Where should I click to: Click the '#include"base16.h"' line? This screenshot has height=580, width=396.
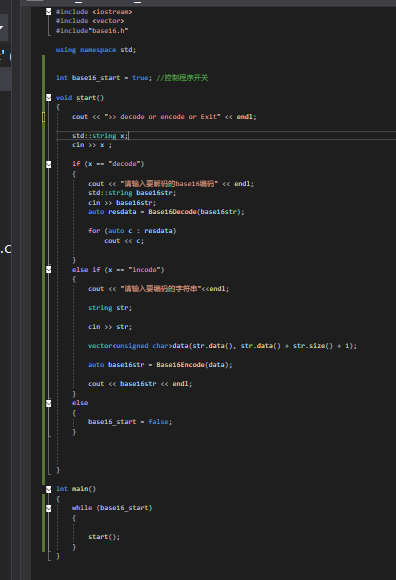point(92,31)
